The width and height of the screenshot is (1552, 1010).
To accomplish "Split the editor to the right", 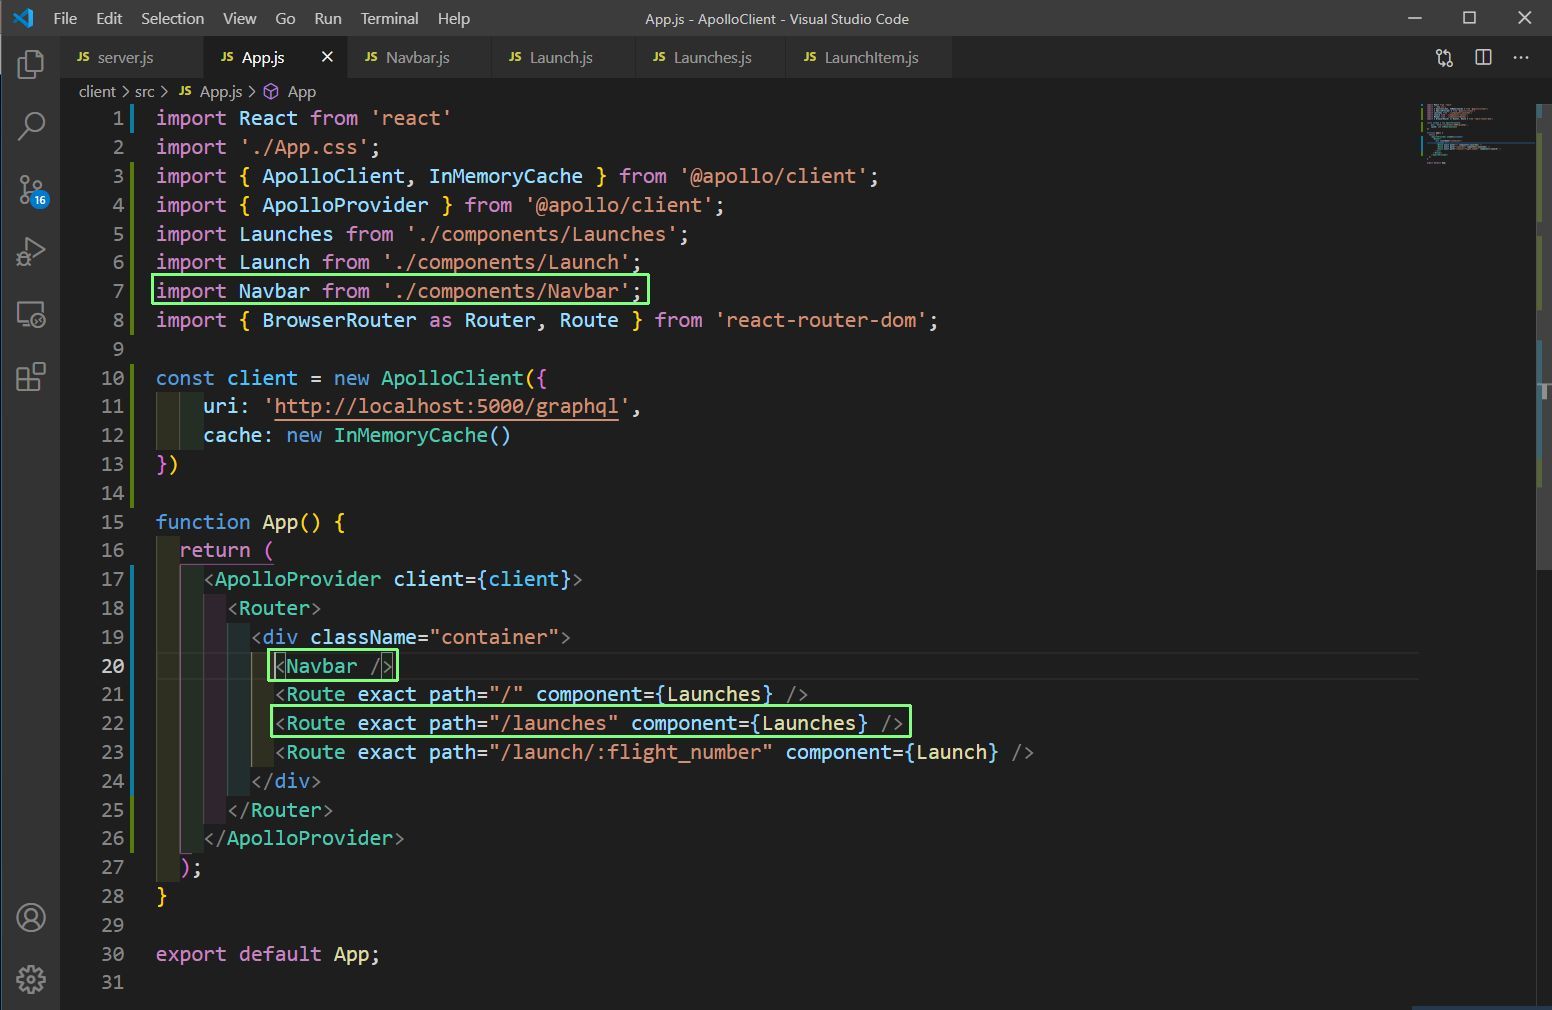I will click(x=1483, y=58).
